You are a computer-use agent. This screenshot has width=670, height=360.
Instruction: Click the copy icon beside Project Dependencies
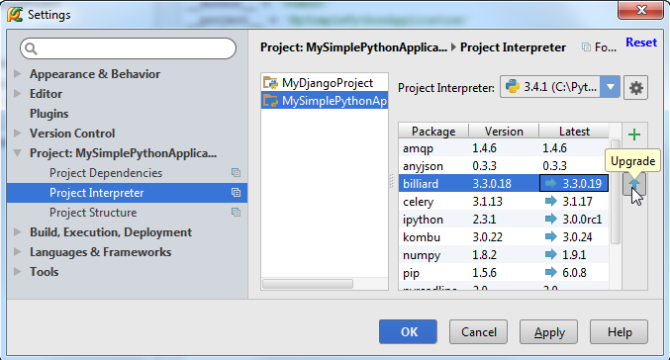(x=236, y=173)
